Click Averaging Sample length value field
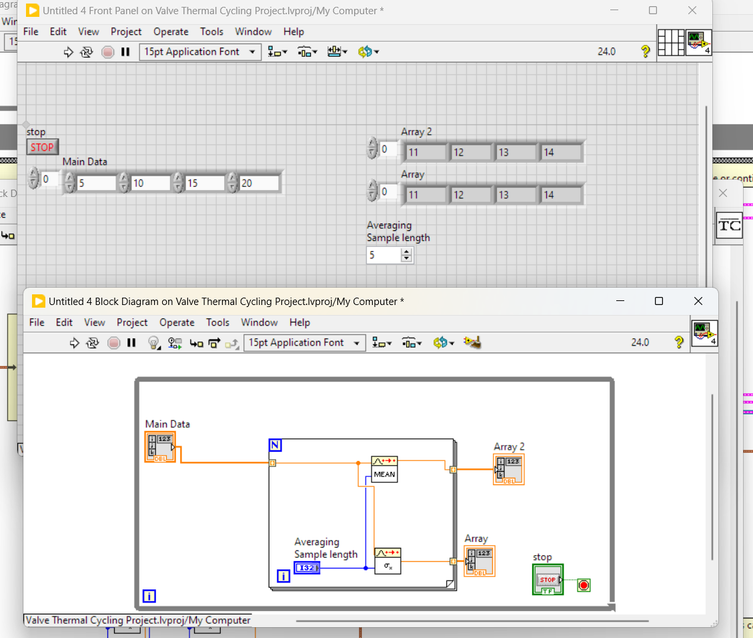753x638 pixels. click(x=384, y=255)
